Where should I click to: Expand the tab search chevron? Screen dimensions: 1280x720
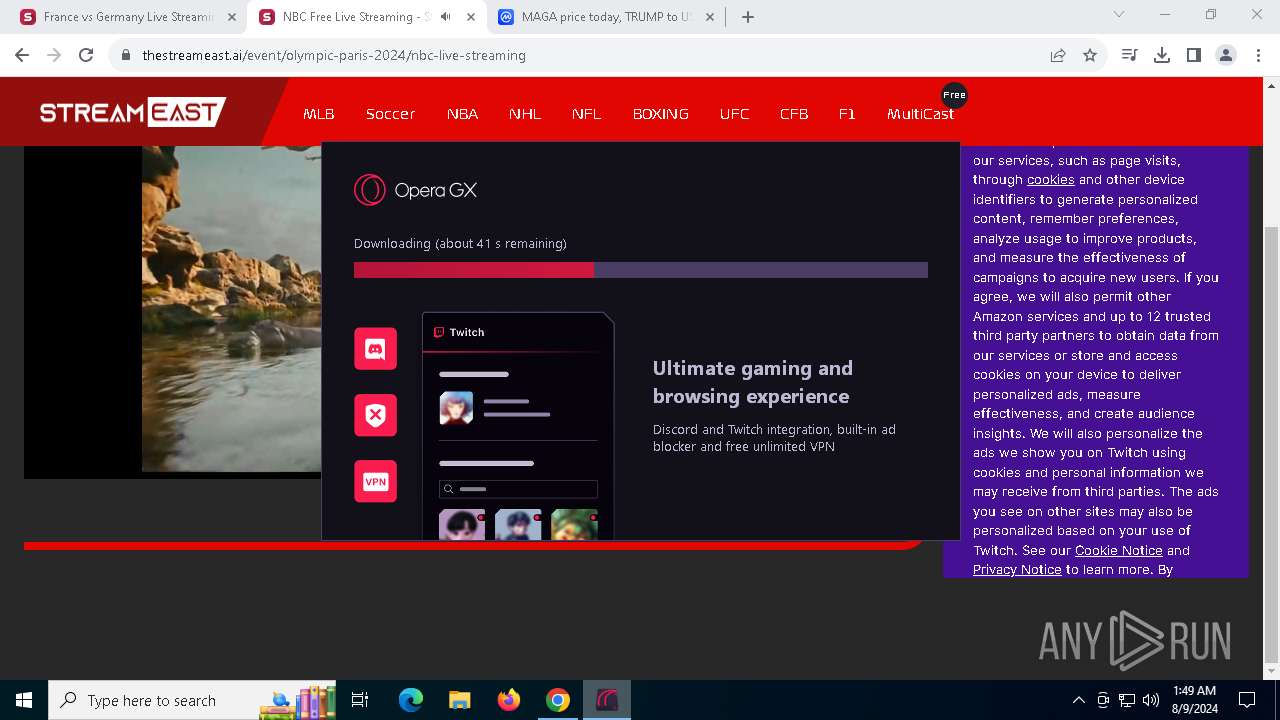pos(1119,14)
